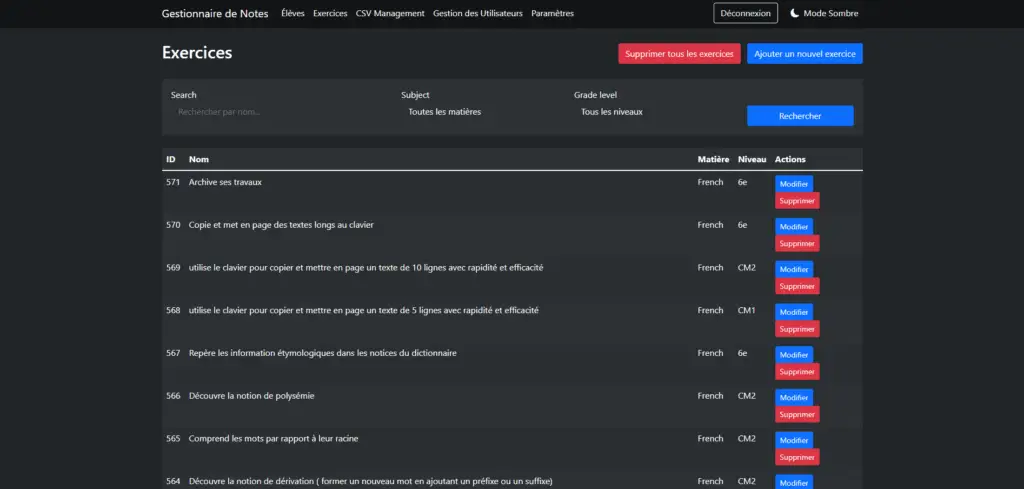Screen dimensions: 1024x489
Task: Click Repère les information étymologiques row text
Action: pos(323,353)
